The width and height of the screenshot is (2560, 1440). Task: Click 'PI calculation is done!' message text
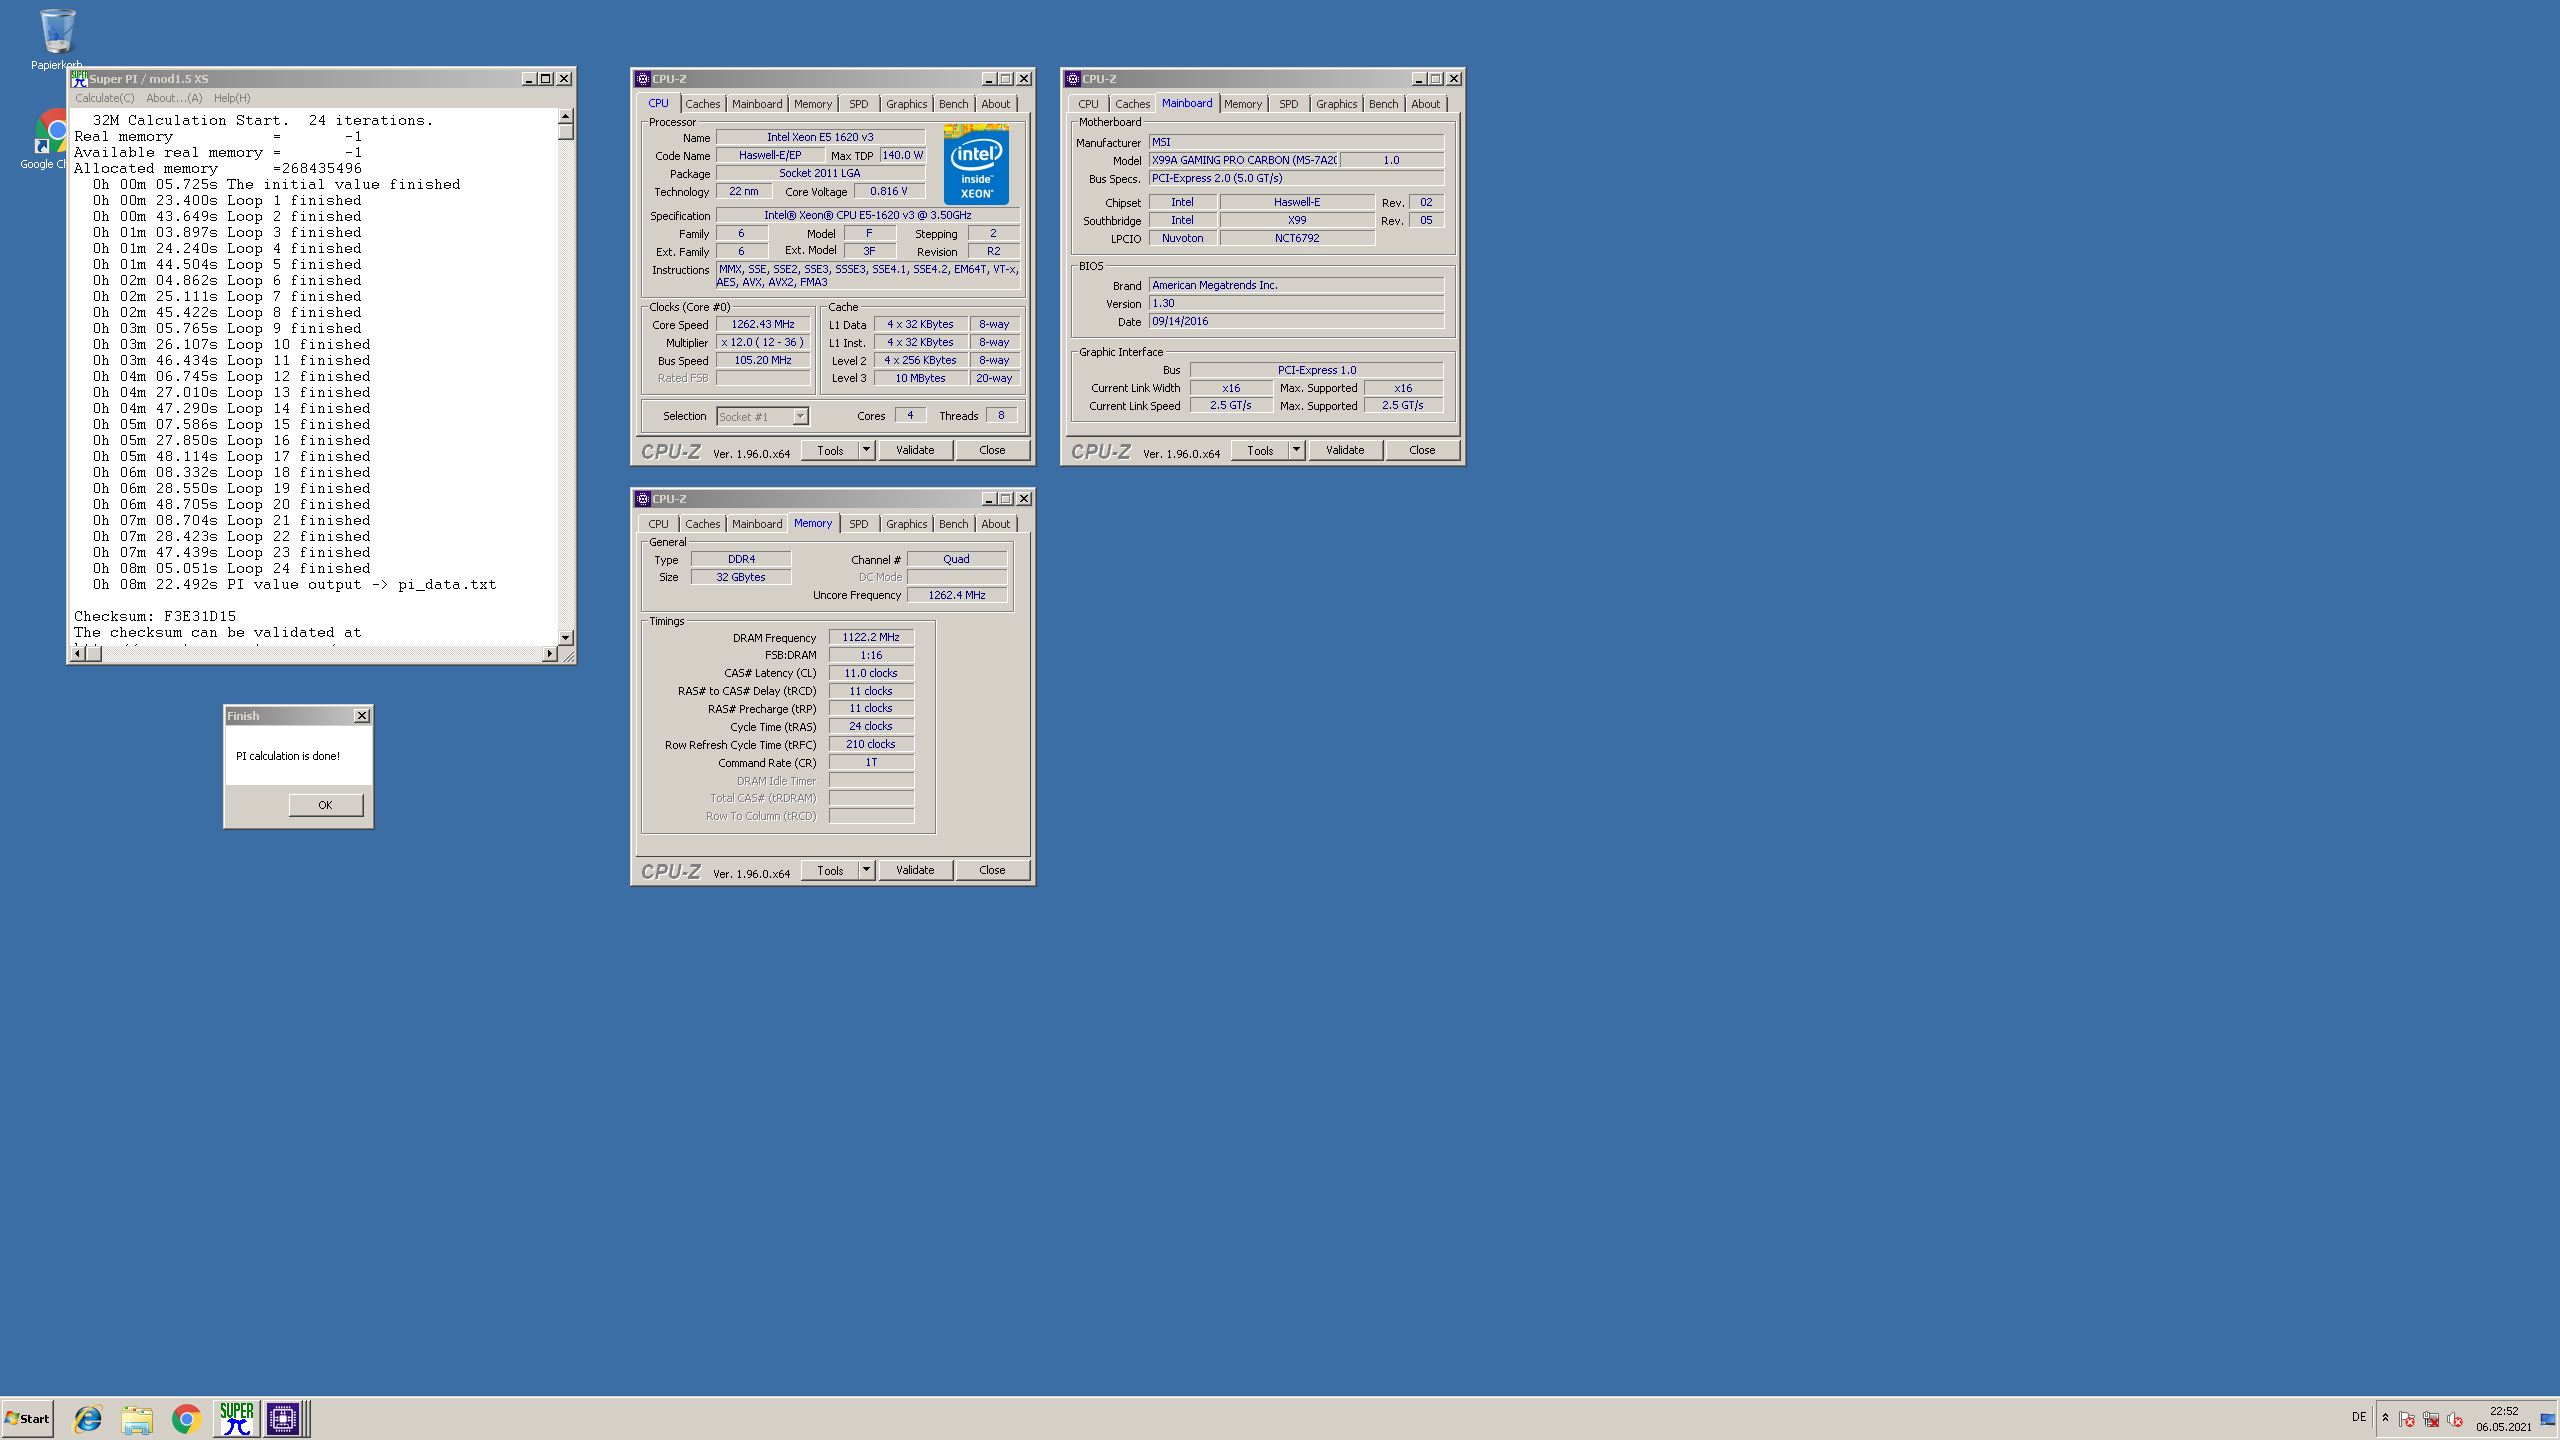(x=288, y=756)
